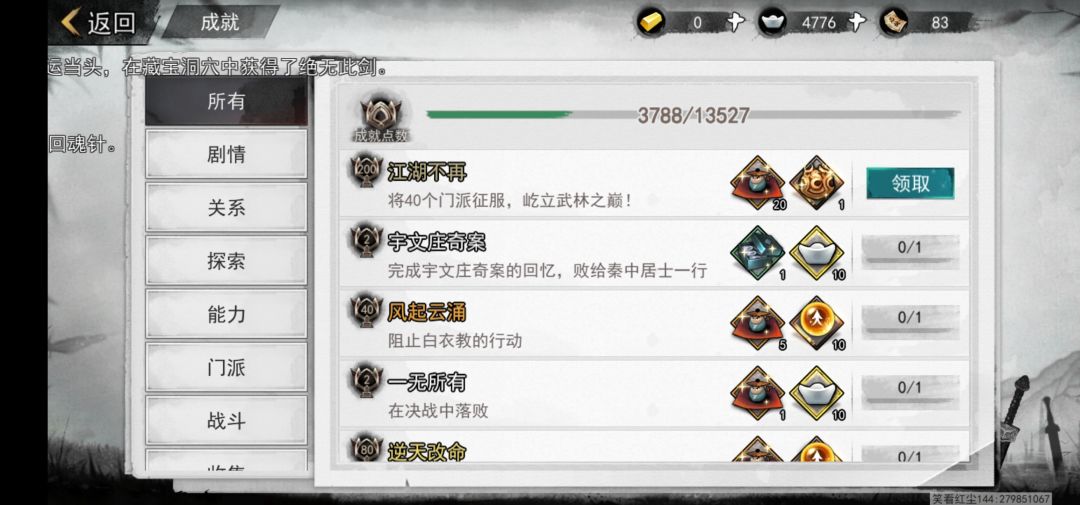The image size is (1080, 505).
Task: Switch to the 剧情 category
Action: click(226, 154)
